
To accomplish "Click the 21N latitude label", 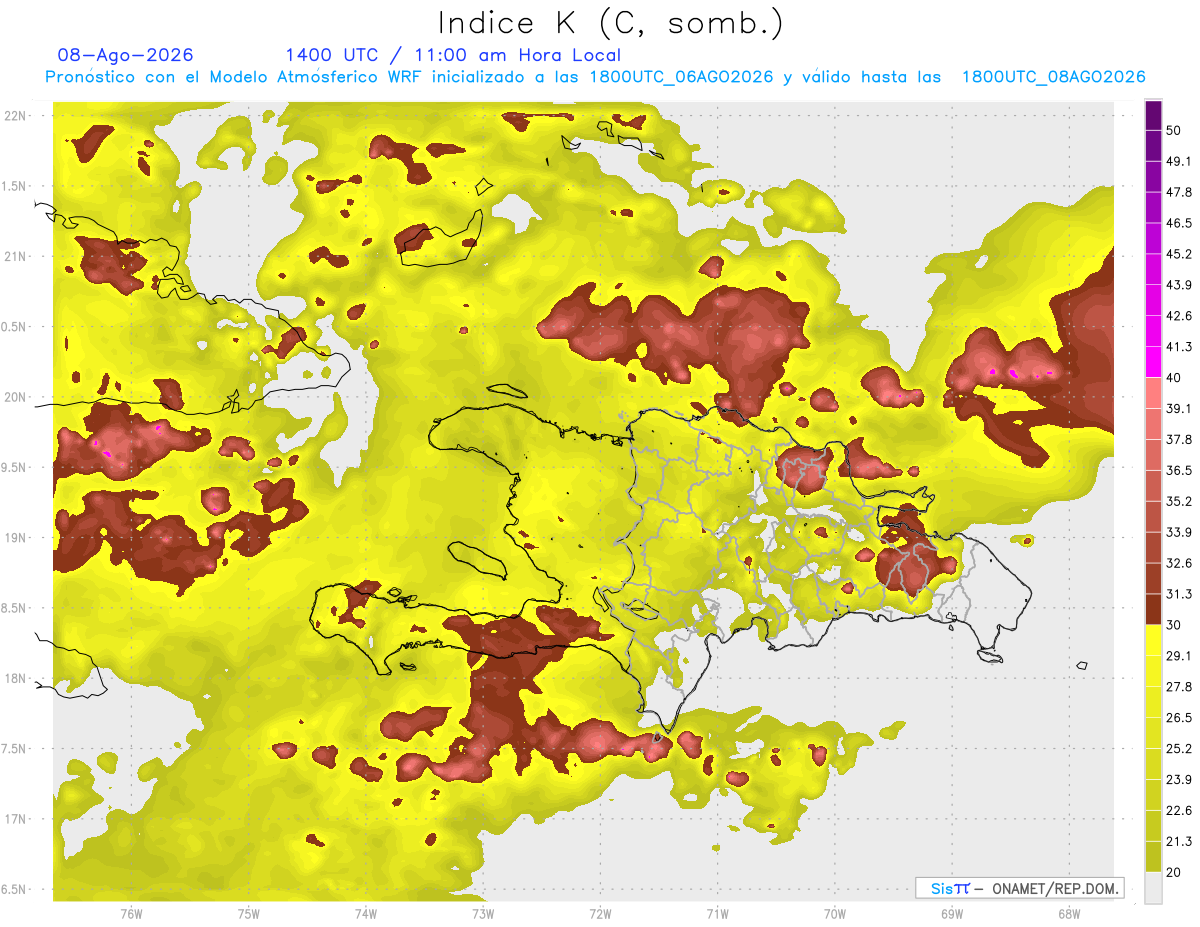I will tap(17, 256).
